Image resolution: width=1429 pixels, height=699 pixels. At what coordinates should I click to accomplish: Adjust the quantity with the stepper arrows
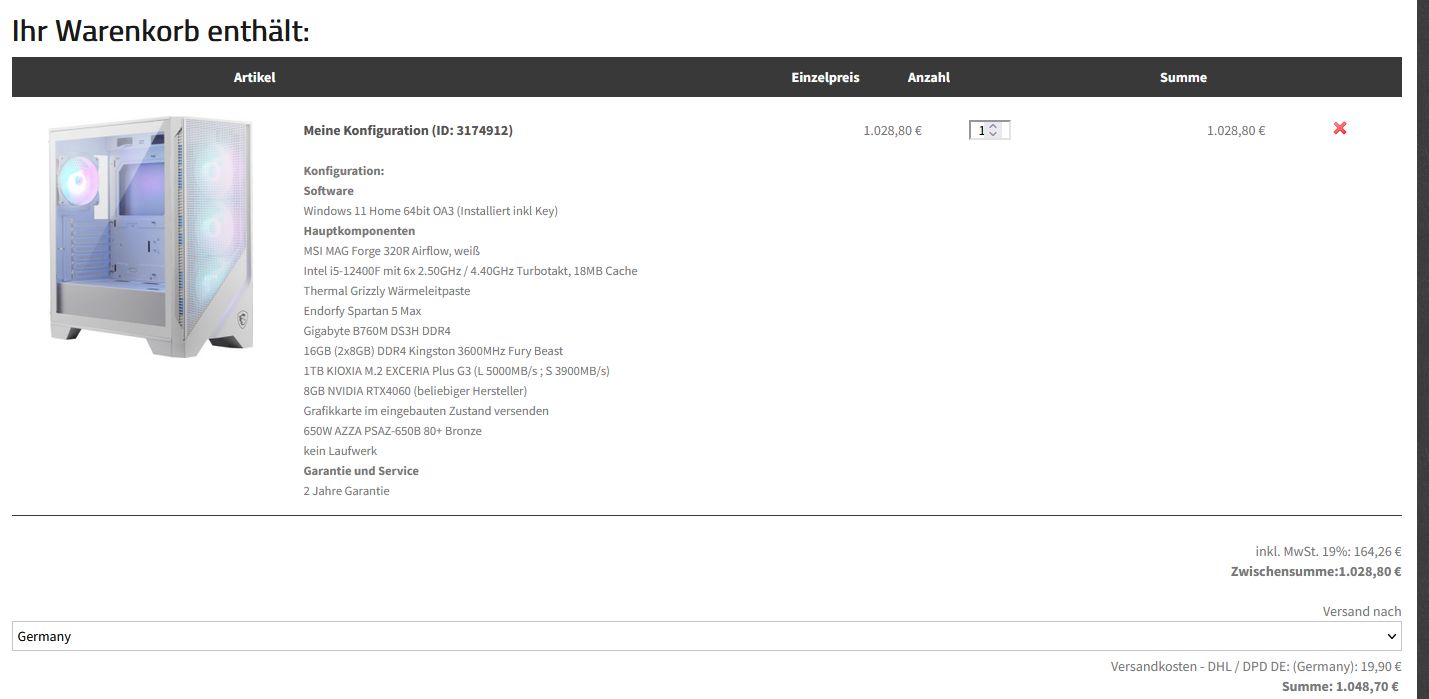[993, 130]
